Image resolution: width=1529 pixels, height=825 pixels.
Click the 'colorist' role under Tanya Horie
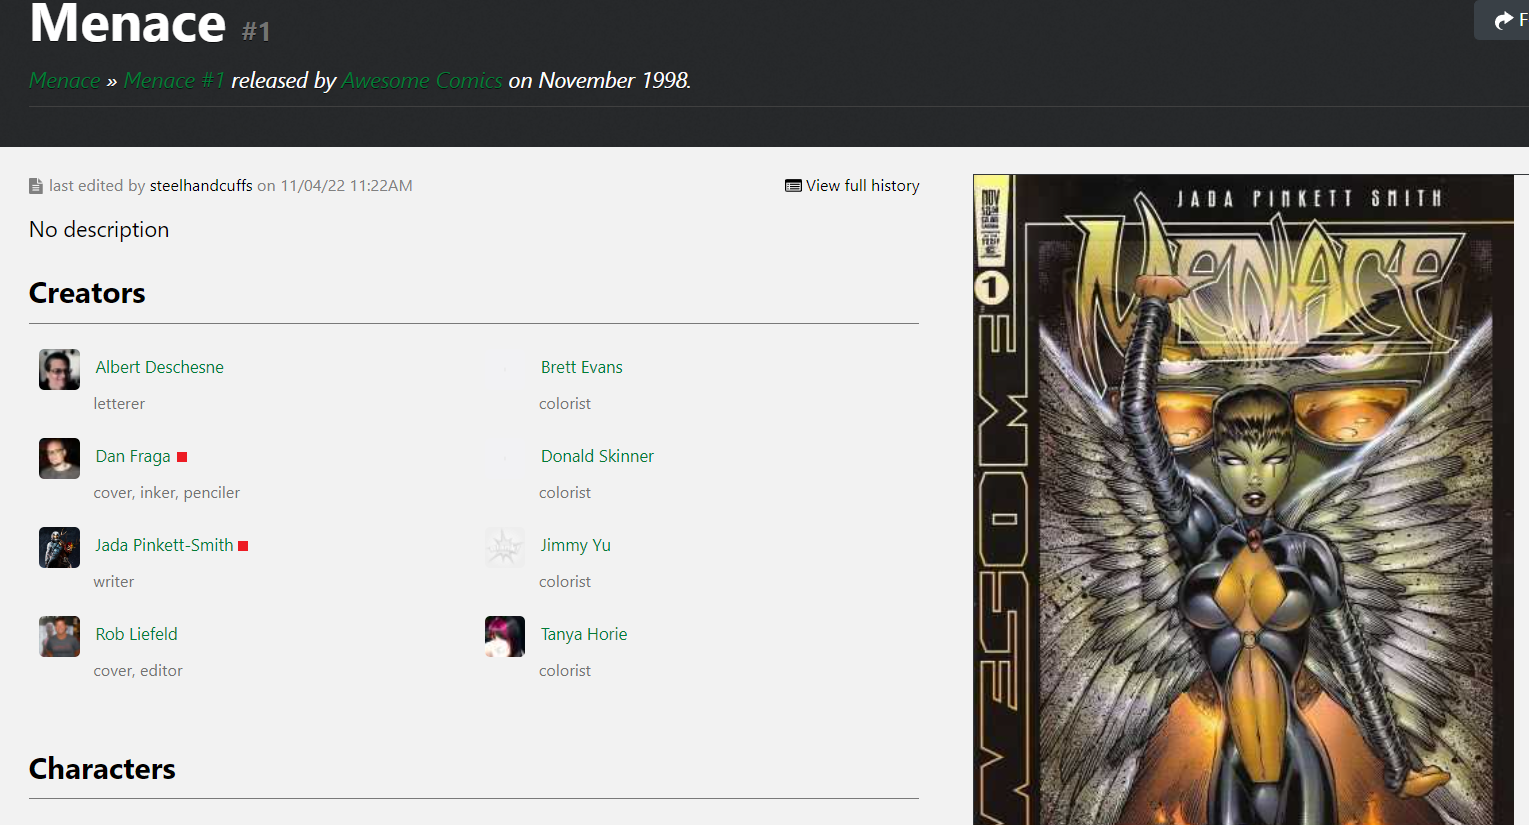click(565, 671)
